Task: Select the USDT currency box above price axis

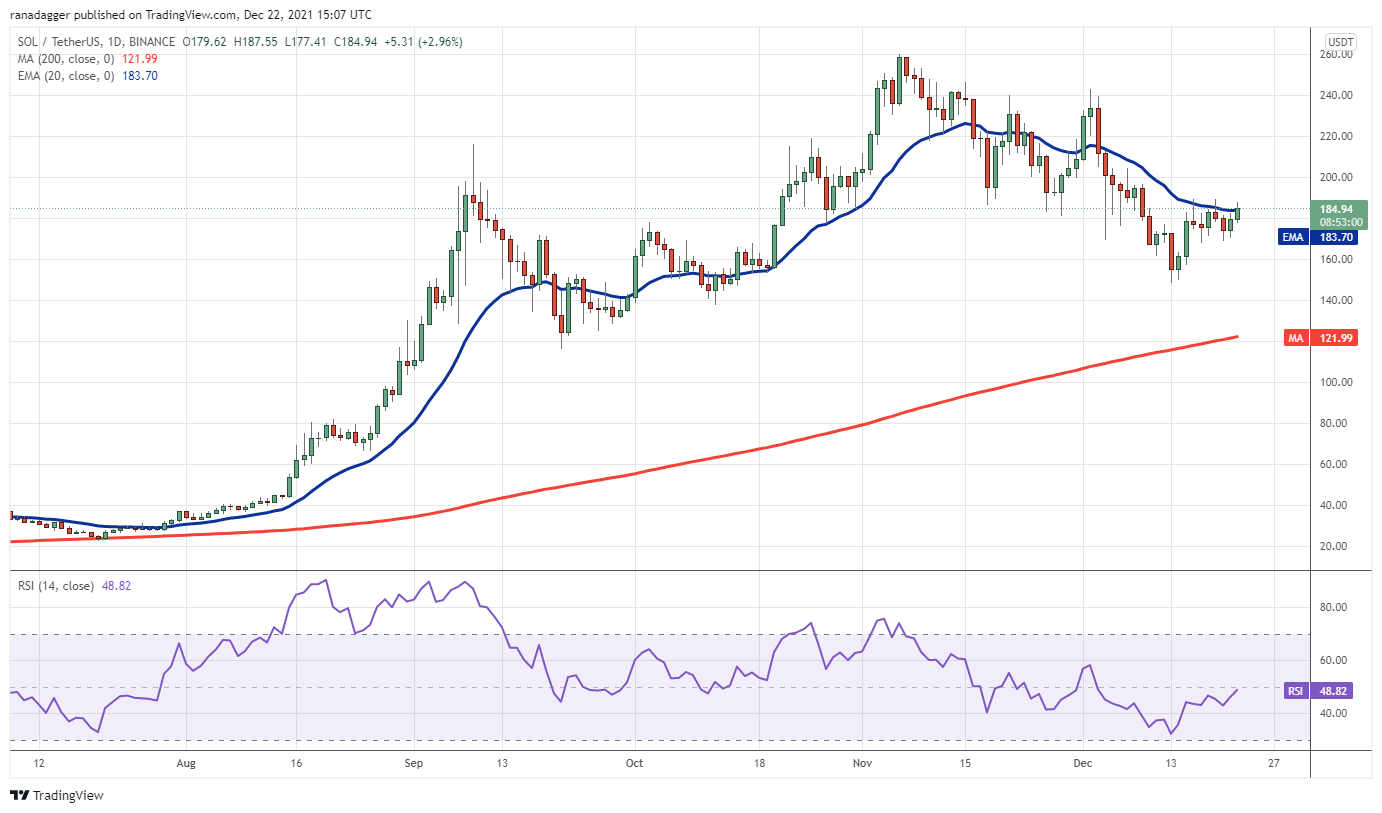Action: [1339, 42]
